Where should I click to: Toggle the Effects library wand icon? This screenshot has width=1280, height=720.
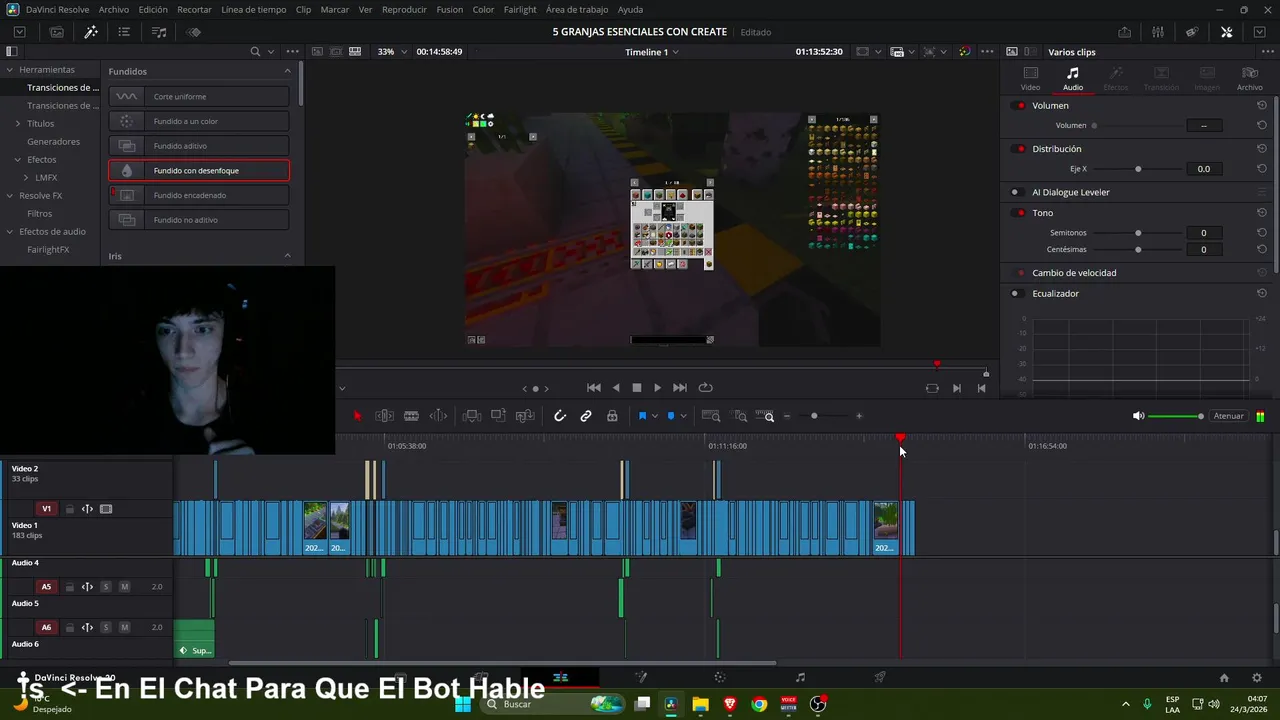(91, 32)
